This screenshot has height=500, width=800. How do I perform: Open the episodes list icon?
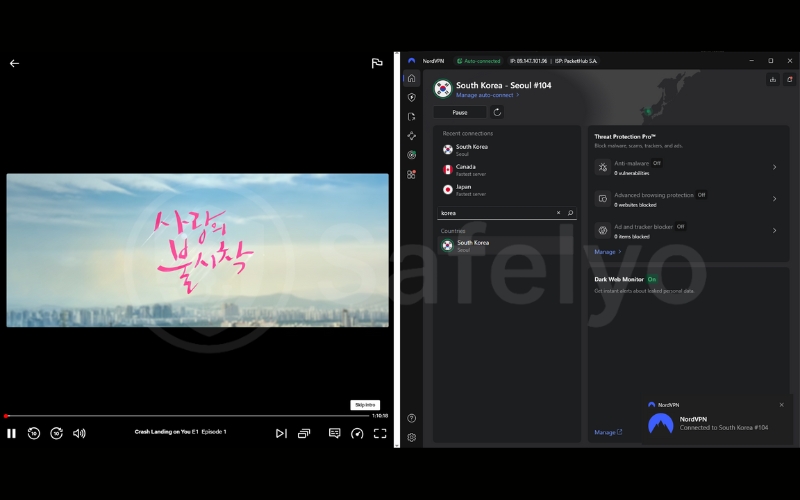point(304,433)
